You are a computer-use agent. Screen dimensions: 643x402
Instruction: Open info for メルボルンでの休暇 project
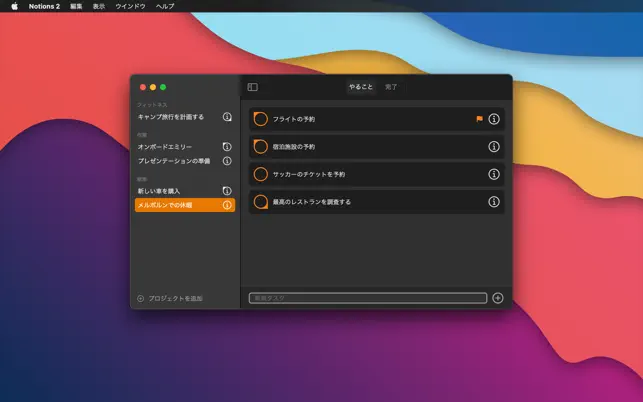pos(227,205)
